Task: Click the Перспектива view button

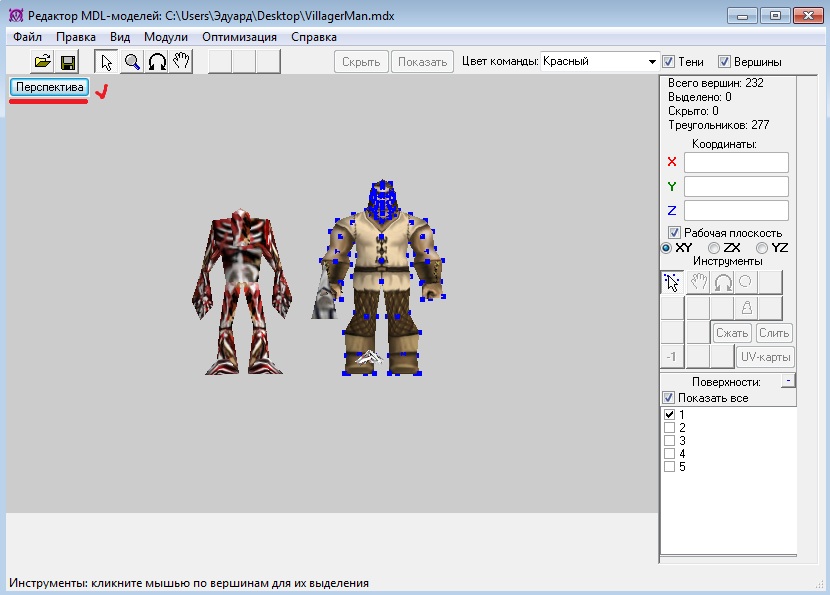Action: [50, 88]
